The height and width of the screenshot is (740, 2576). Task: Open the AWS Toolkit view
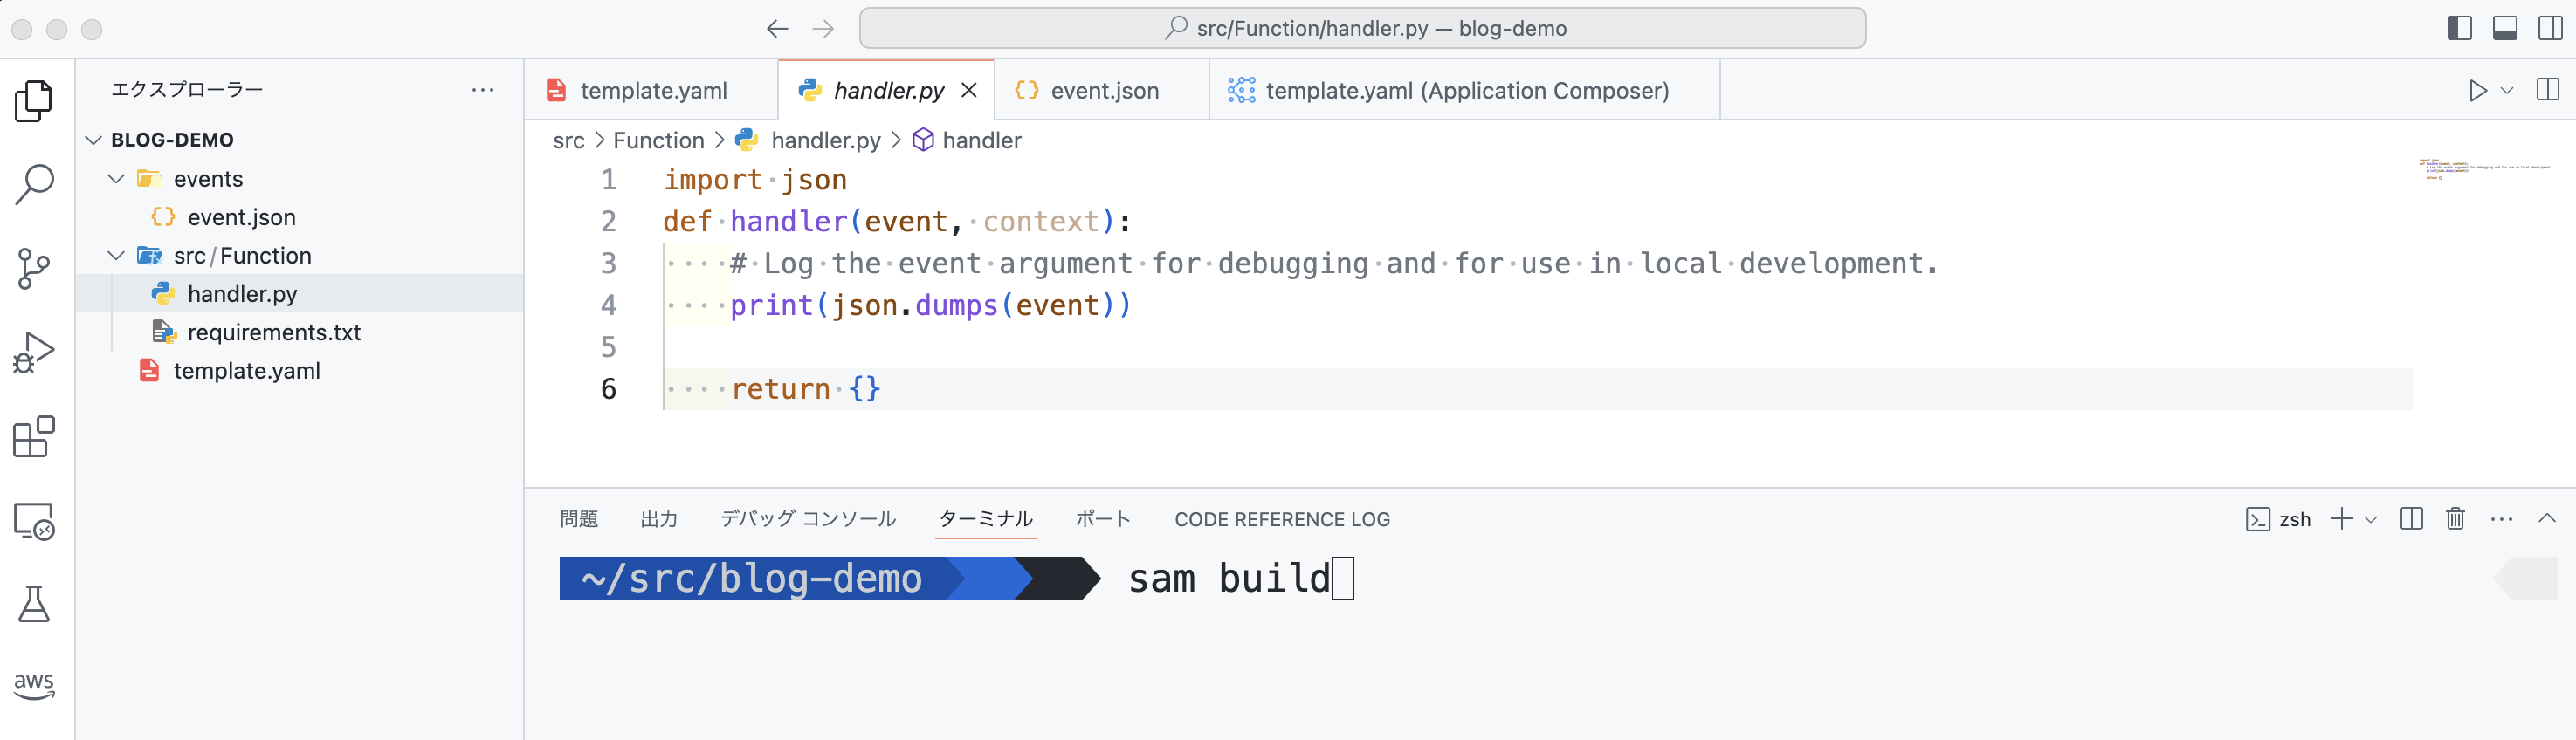(34, 685)
